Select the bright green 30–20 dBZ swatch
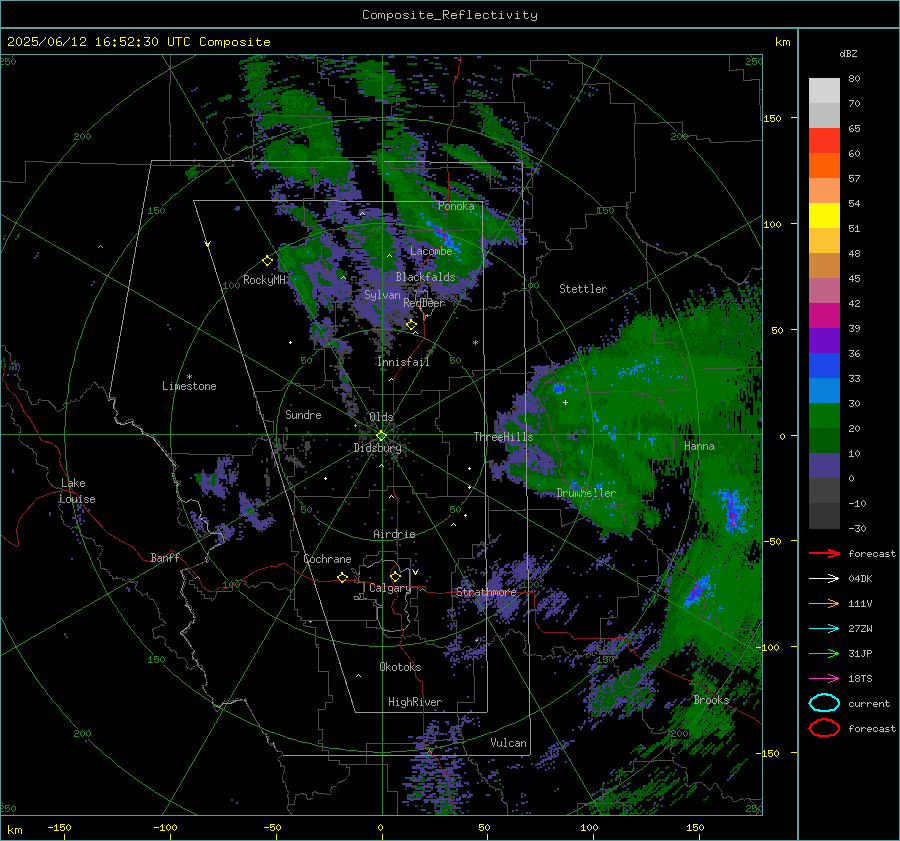The height and width of the screenshot is (841, 900). coord(824,416)
